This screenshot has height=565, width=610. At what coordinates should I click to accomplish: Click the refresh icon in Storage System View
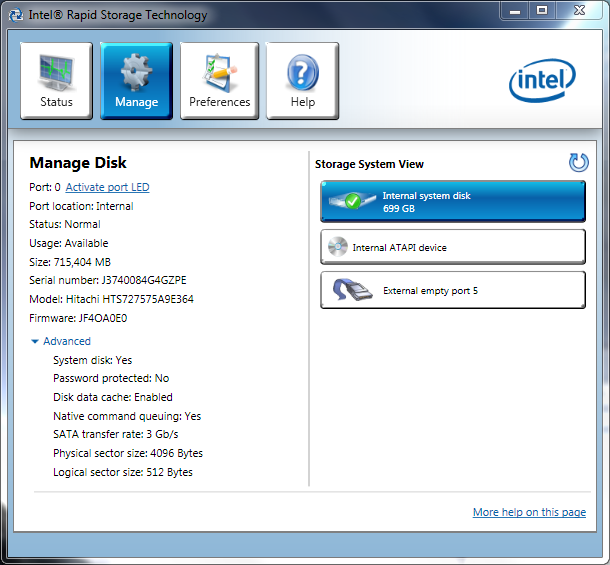pos(578,162)
